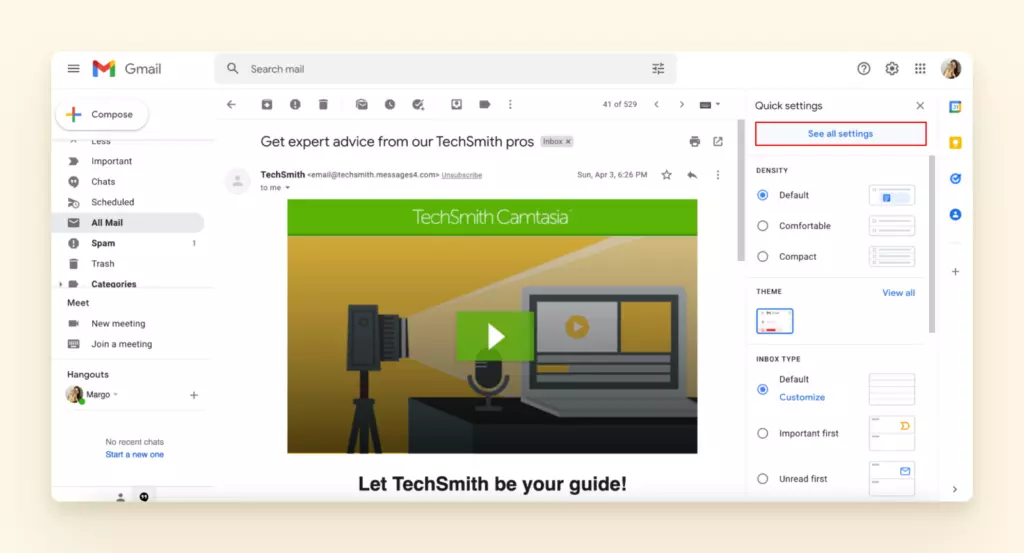Image resolution: width=1024 pixels, height=553 pixels.
Task: Select Compact density option
Action: [762, 257]
